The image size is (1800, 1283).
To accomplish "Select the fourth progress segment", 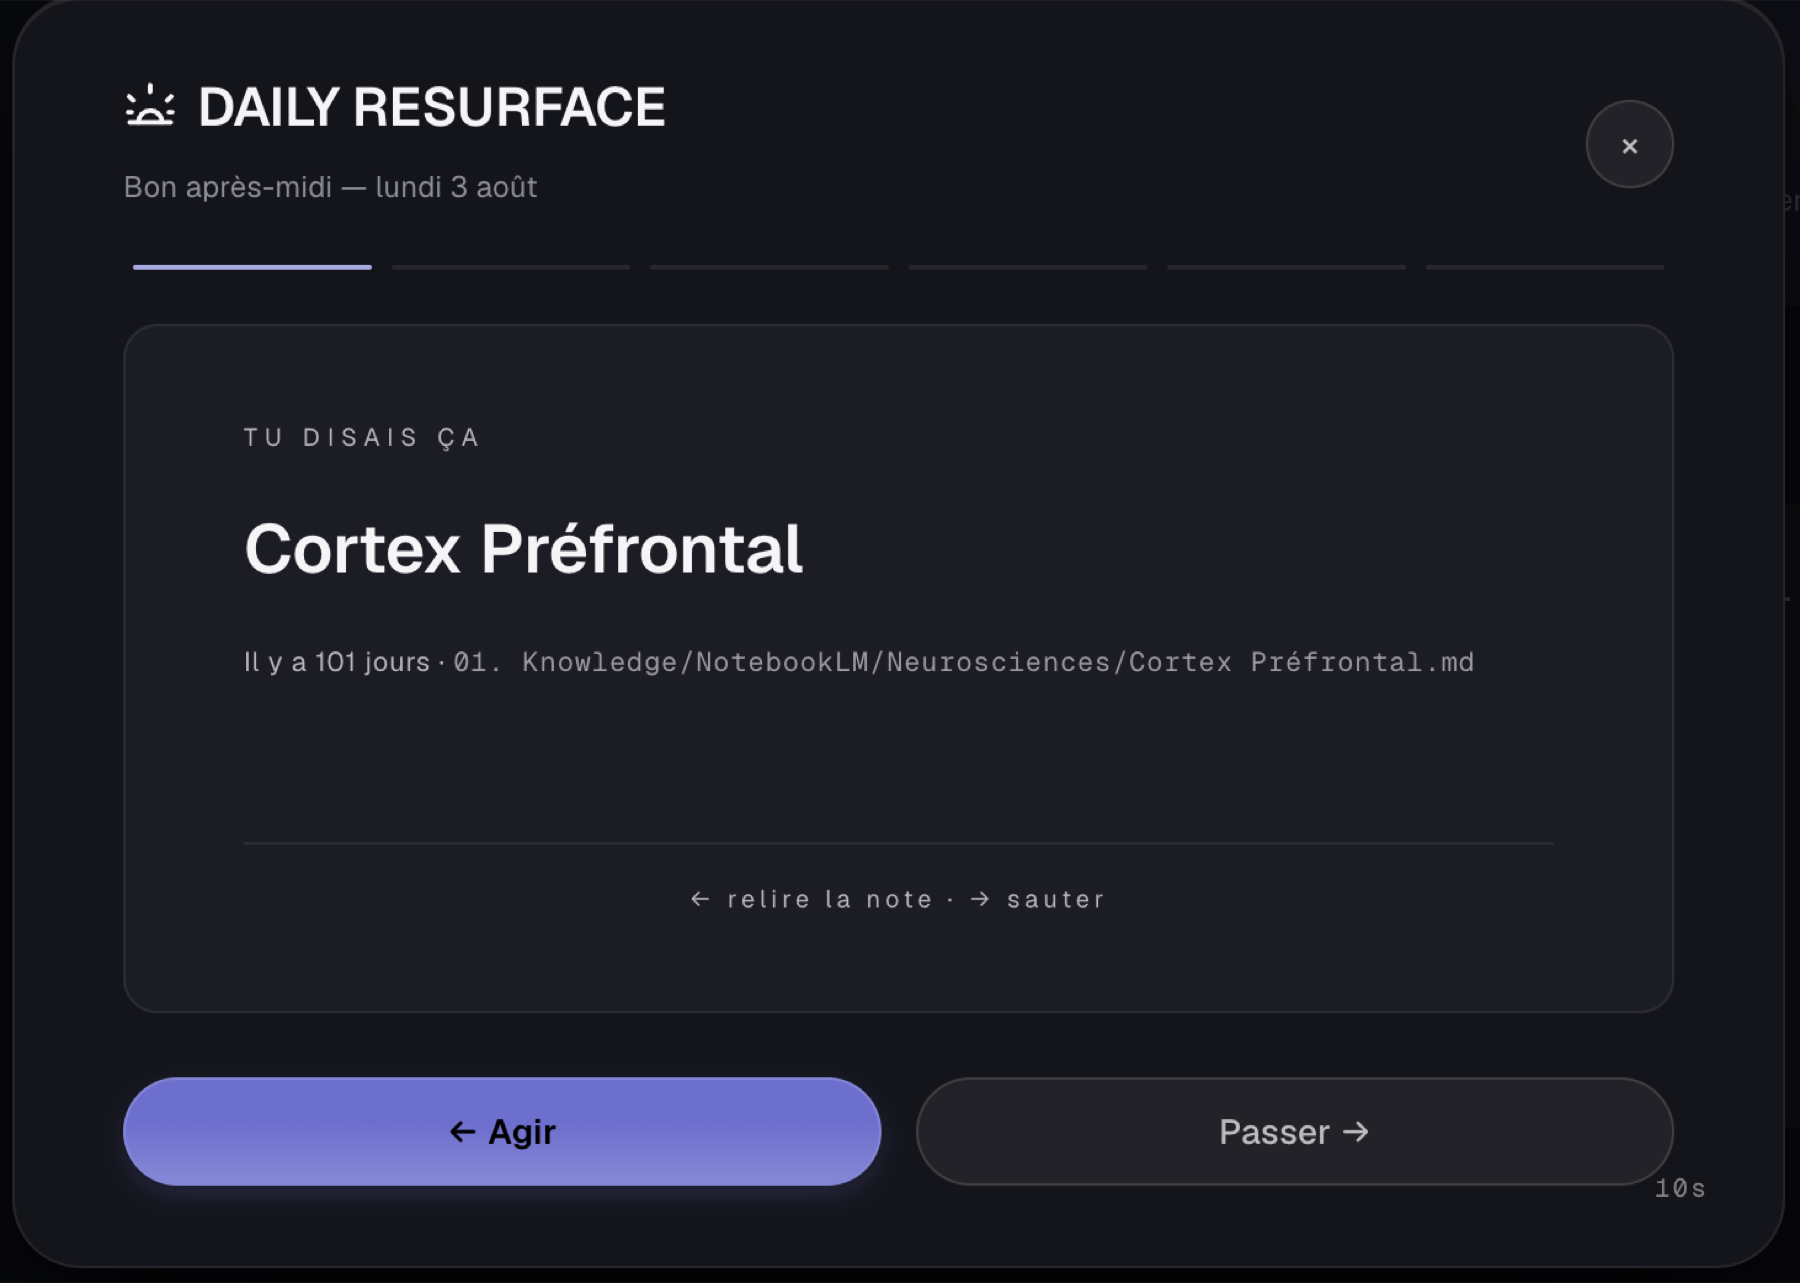I will (1028, 267).
